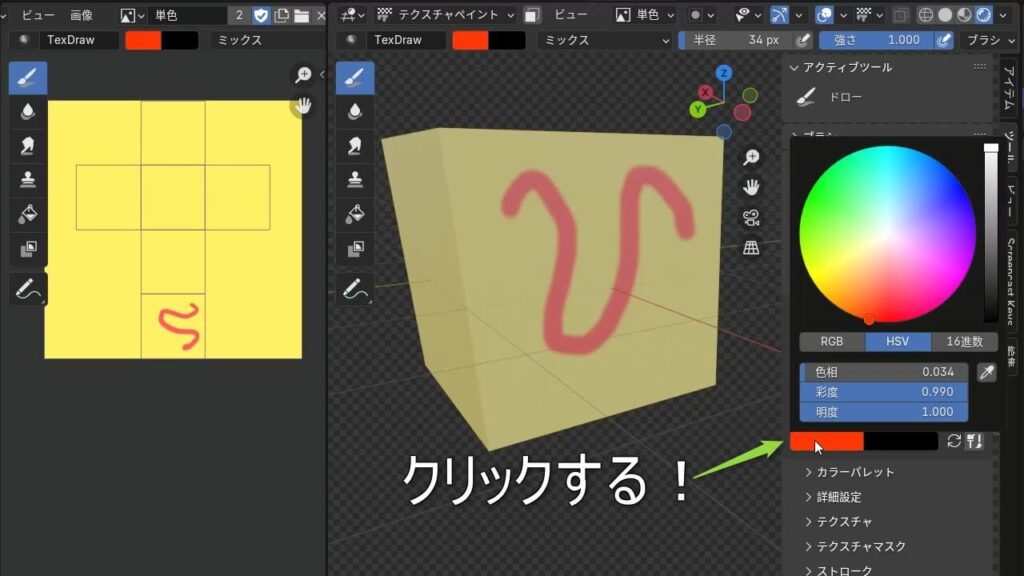1024x576 pixels.
Task: Expand the テクスチャマスク panel
Action: pyautogui.click(x=856, y=546)
